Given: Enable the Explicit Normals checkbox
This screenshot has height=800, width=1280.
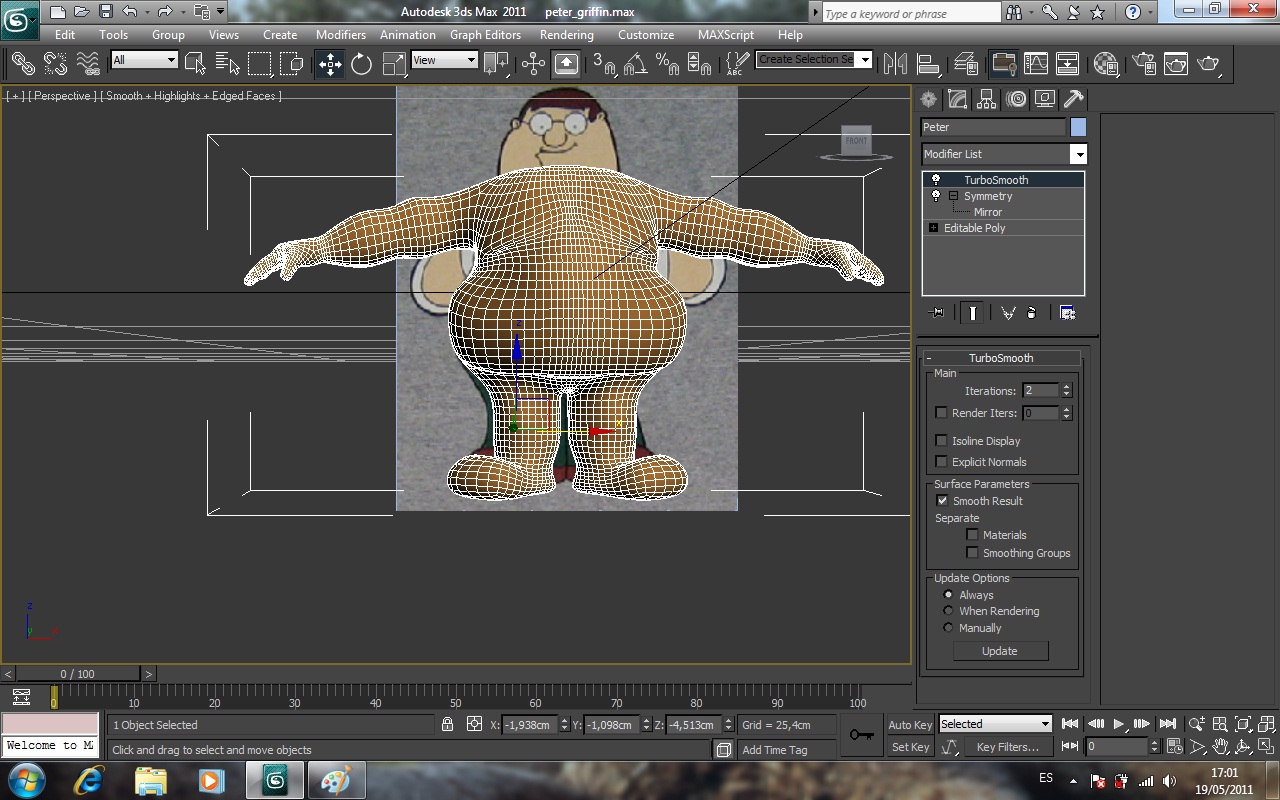Looking at the screenshot, I should point(941,462).
